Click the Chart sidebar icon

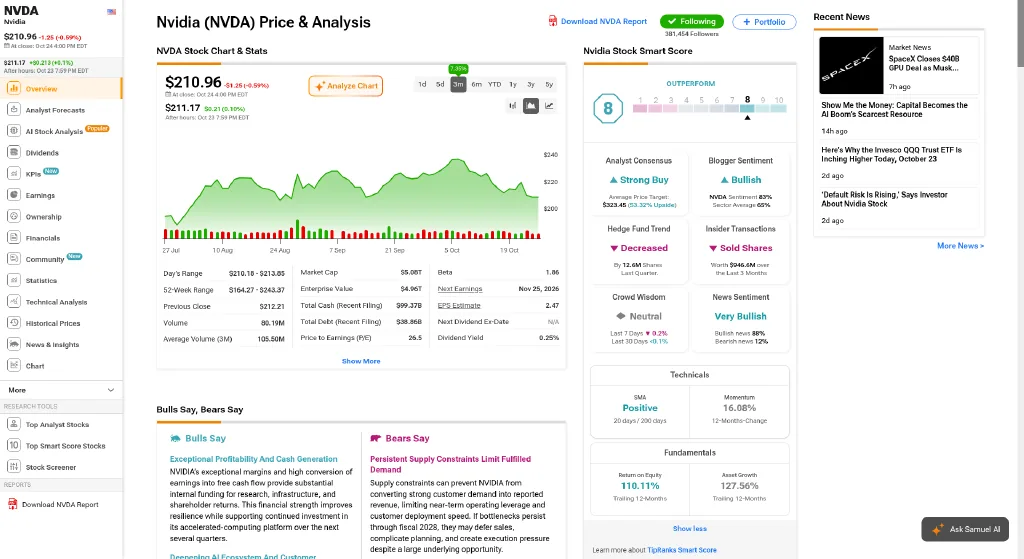point(14,366)
